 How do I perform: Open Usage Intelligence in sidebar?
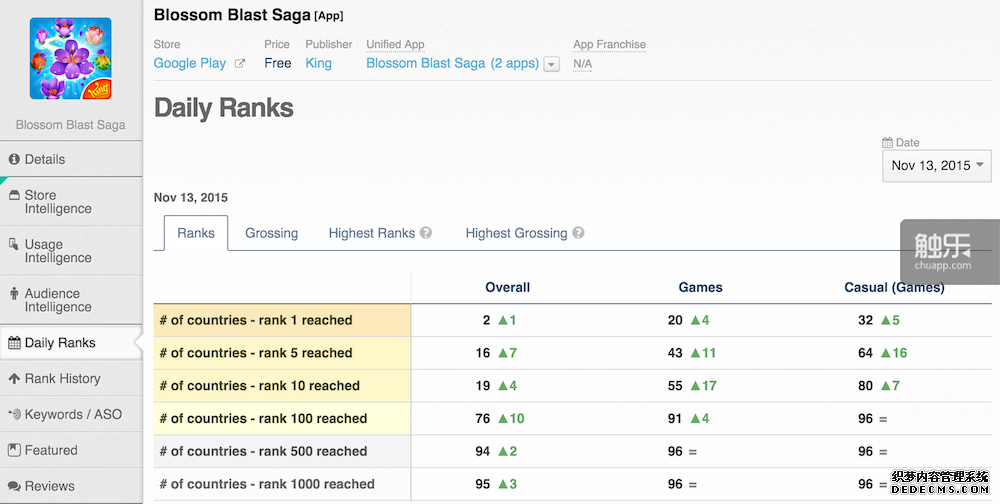tap(71, 251)
